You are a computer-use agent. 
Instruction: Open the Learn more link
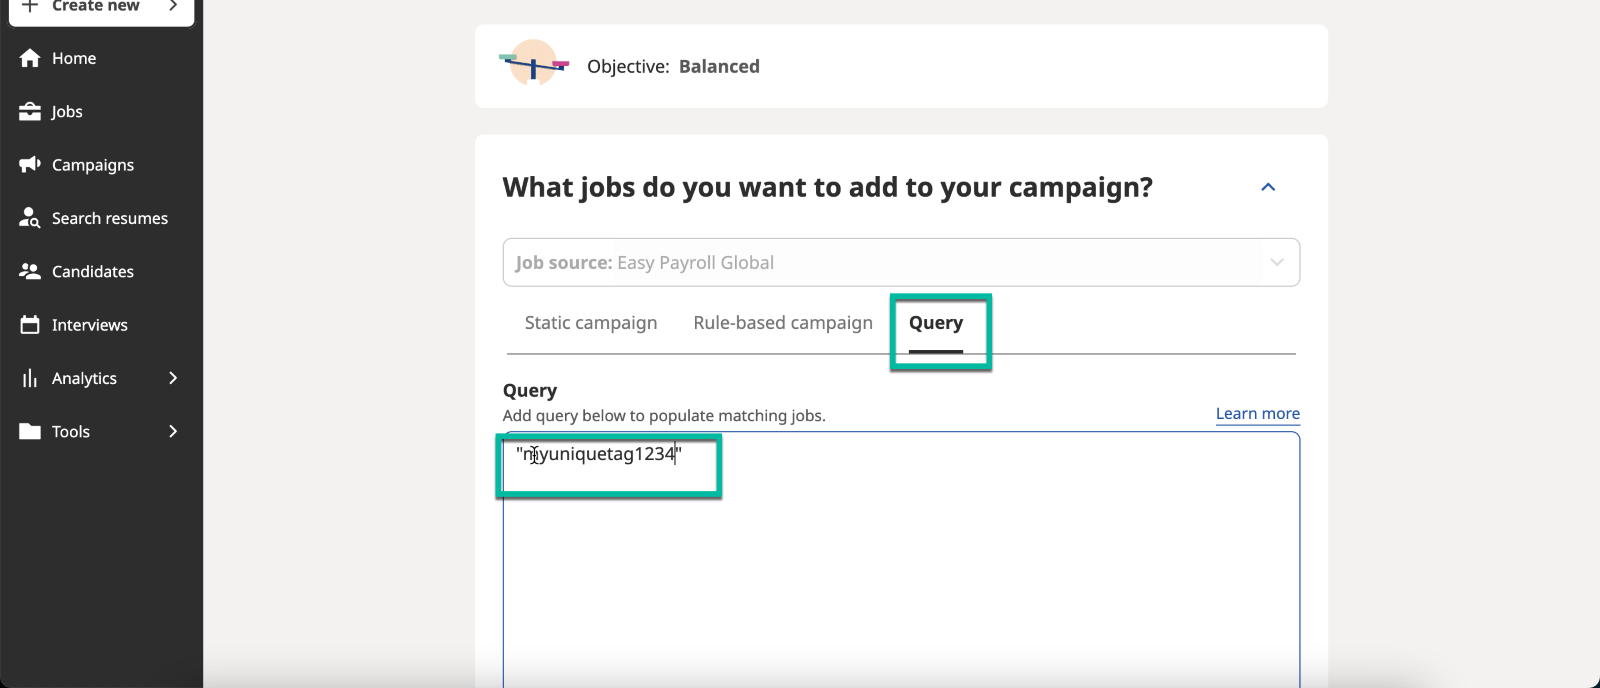(1258, 414)
